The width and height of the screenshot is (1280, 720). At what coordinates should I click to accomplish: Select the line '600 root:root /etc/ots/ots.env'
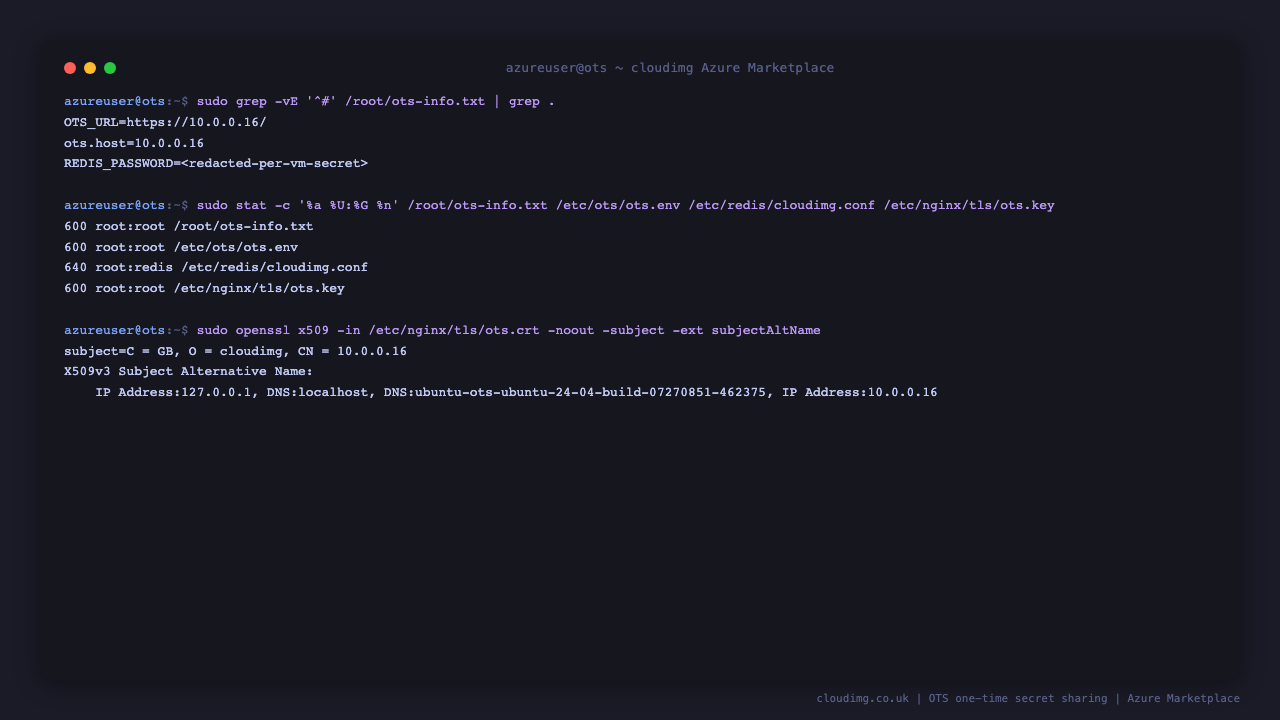181,247
